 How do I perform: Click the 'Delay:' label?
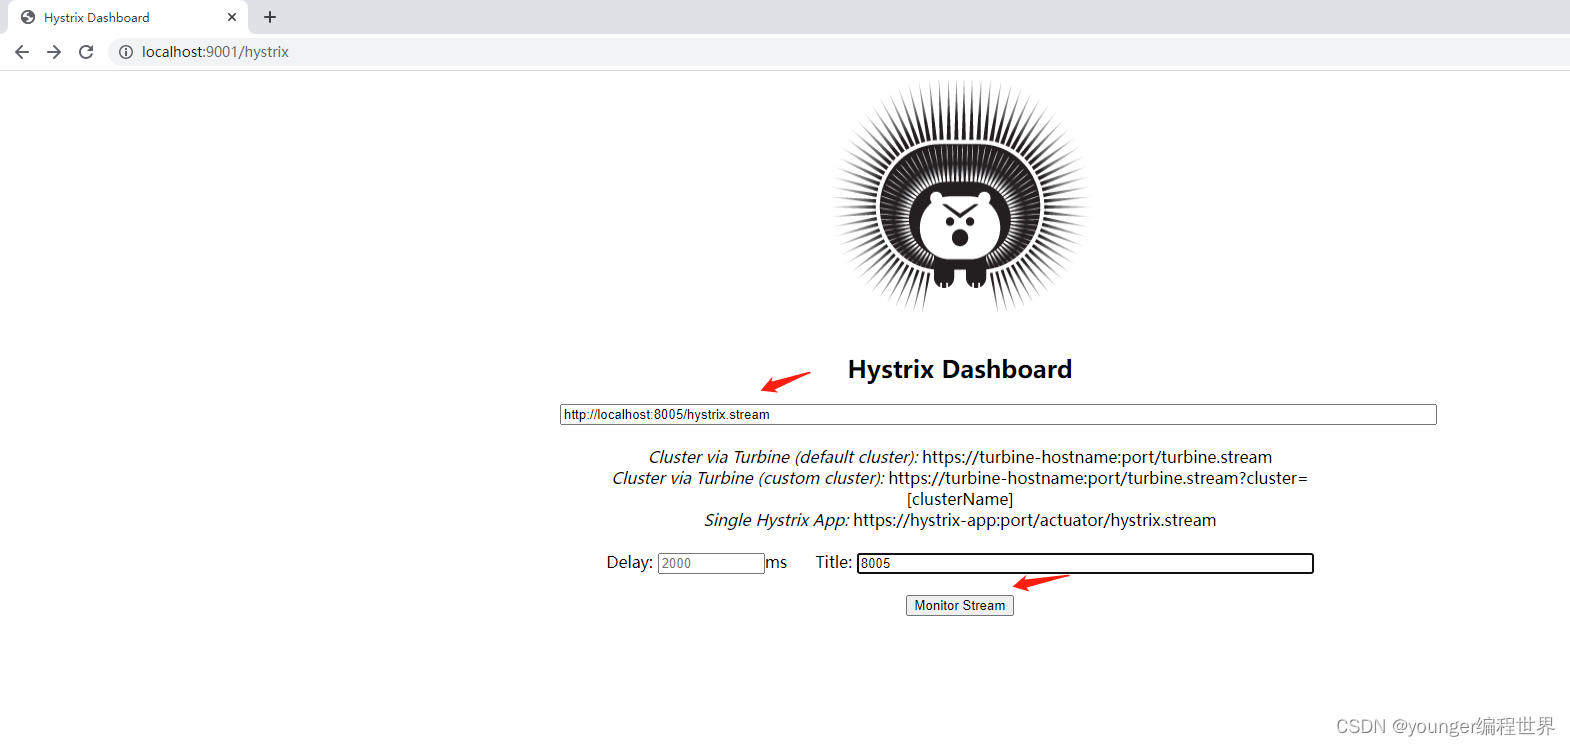click(630, 562)
